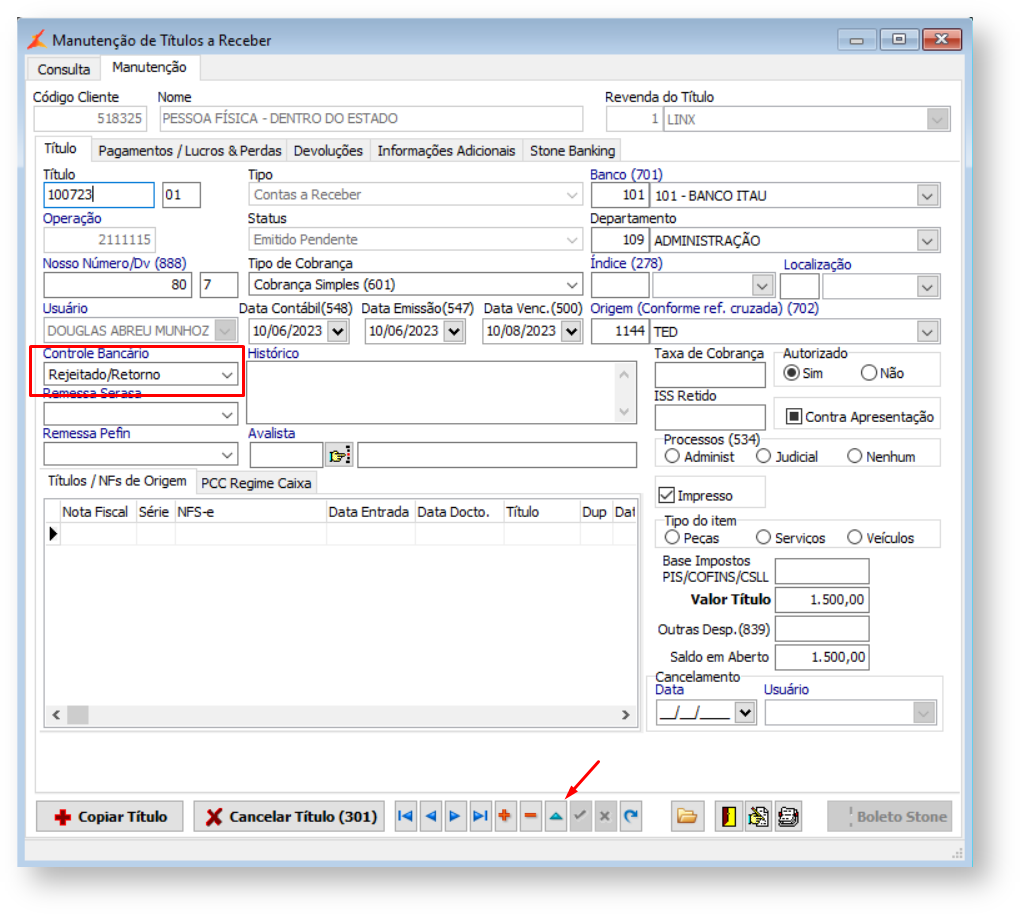The width and height of the screenshot is (1021, 915).
Task: Click in Histórico text area
Action: pyautogui.click(x=430, y=393)
